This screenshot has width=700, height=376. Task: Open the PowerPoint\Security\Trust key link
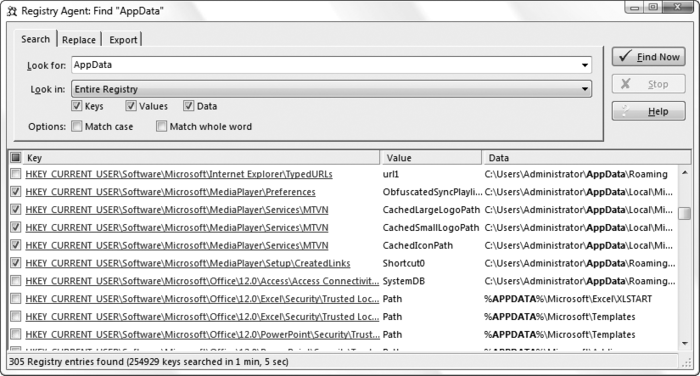click(x=202, y=335)
